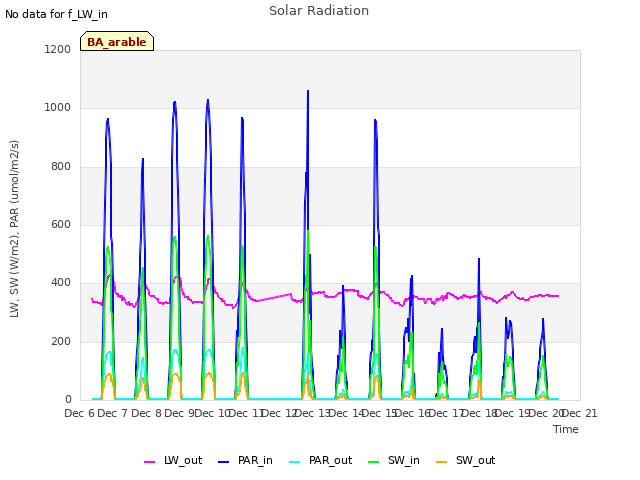Click the 0 y-axis tick label

tap(68, 399)
